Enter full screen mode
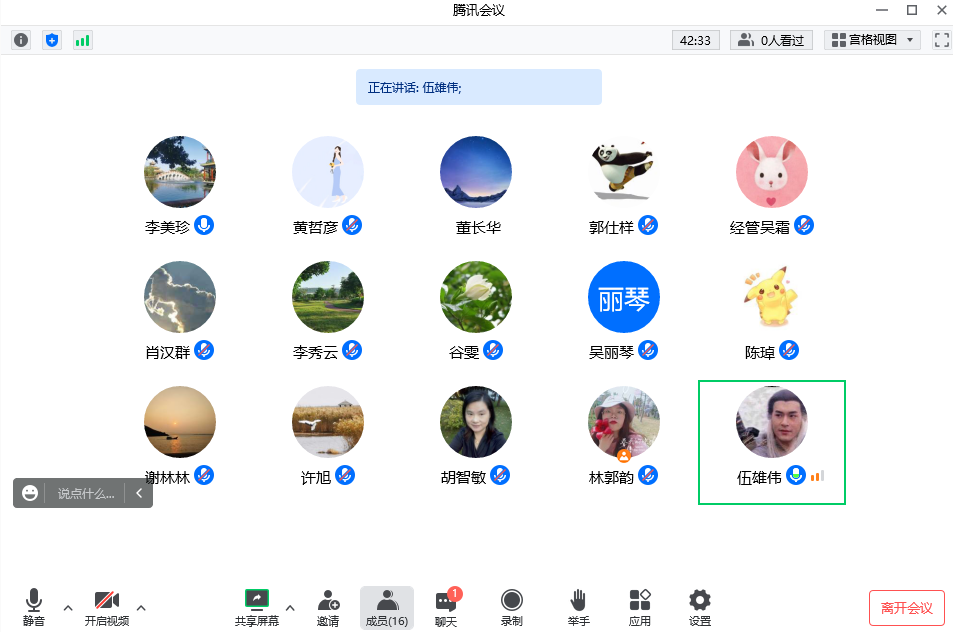The height and width of the screenshot is (632, 953). pyautogui.click(x=940, y=40)
